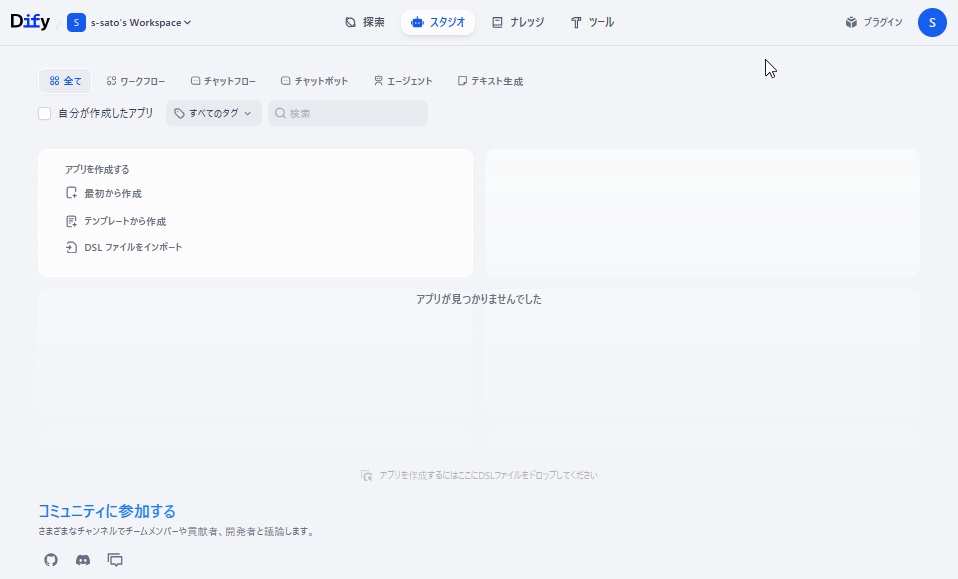
Task: Open the Discord community icon
Action: (83, 560)
